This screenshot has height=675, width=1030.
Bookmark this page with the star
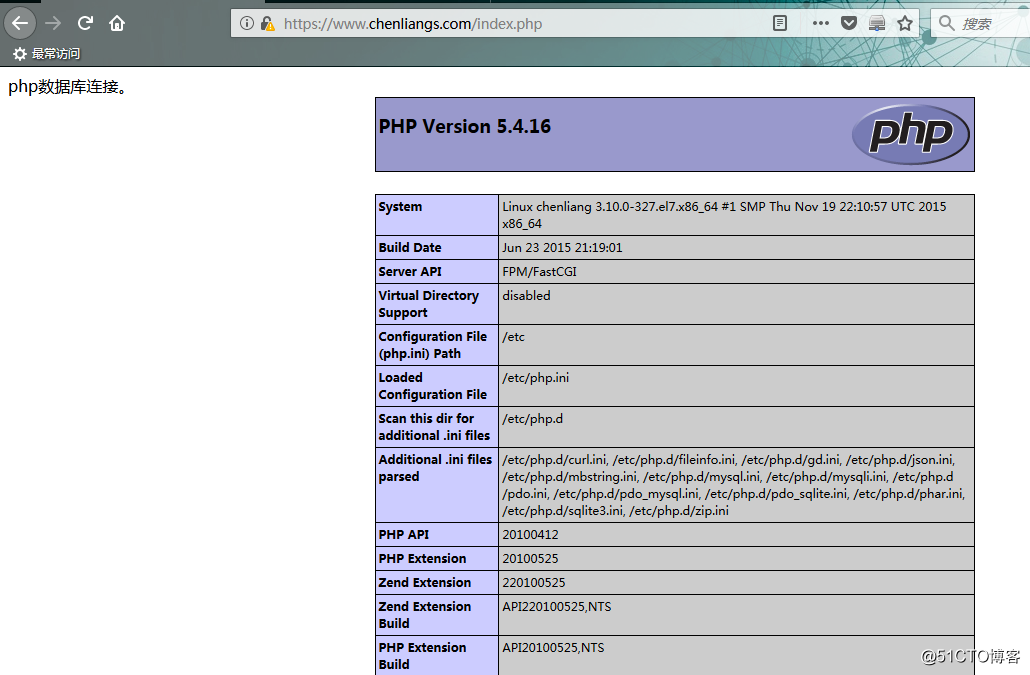[x=905, y=24]
